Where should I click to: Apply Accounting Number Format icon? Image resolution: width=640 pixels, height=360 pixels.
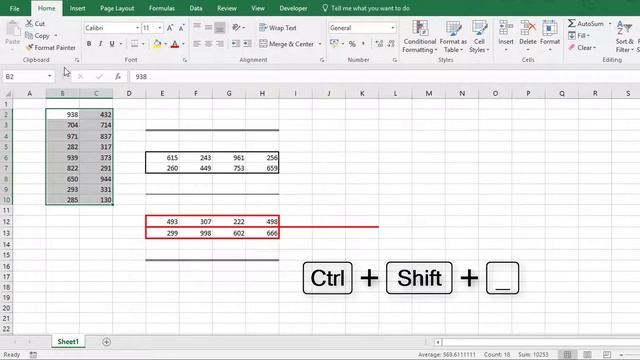tap(334, 44)
